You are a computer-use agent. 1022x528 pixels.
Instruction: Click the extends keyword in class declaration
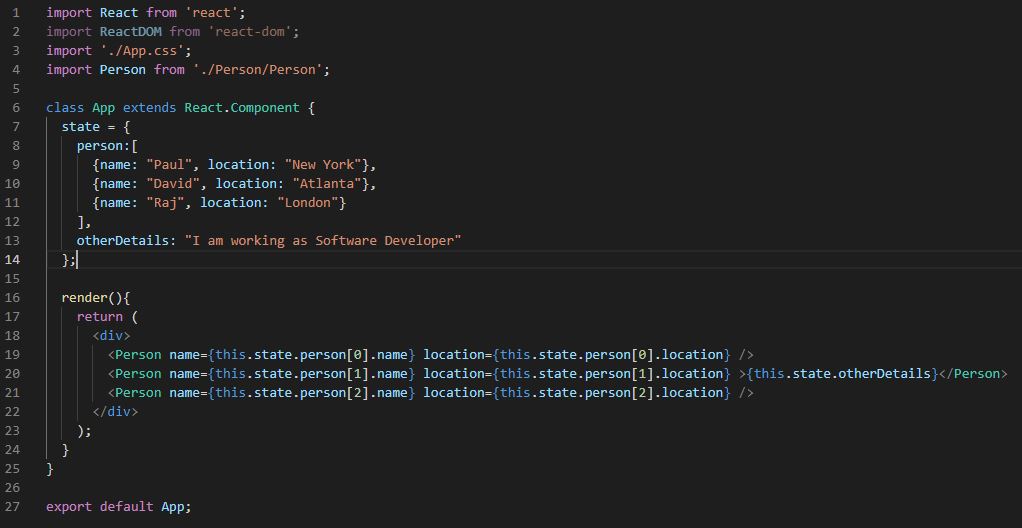[x=150, y=108]
